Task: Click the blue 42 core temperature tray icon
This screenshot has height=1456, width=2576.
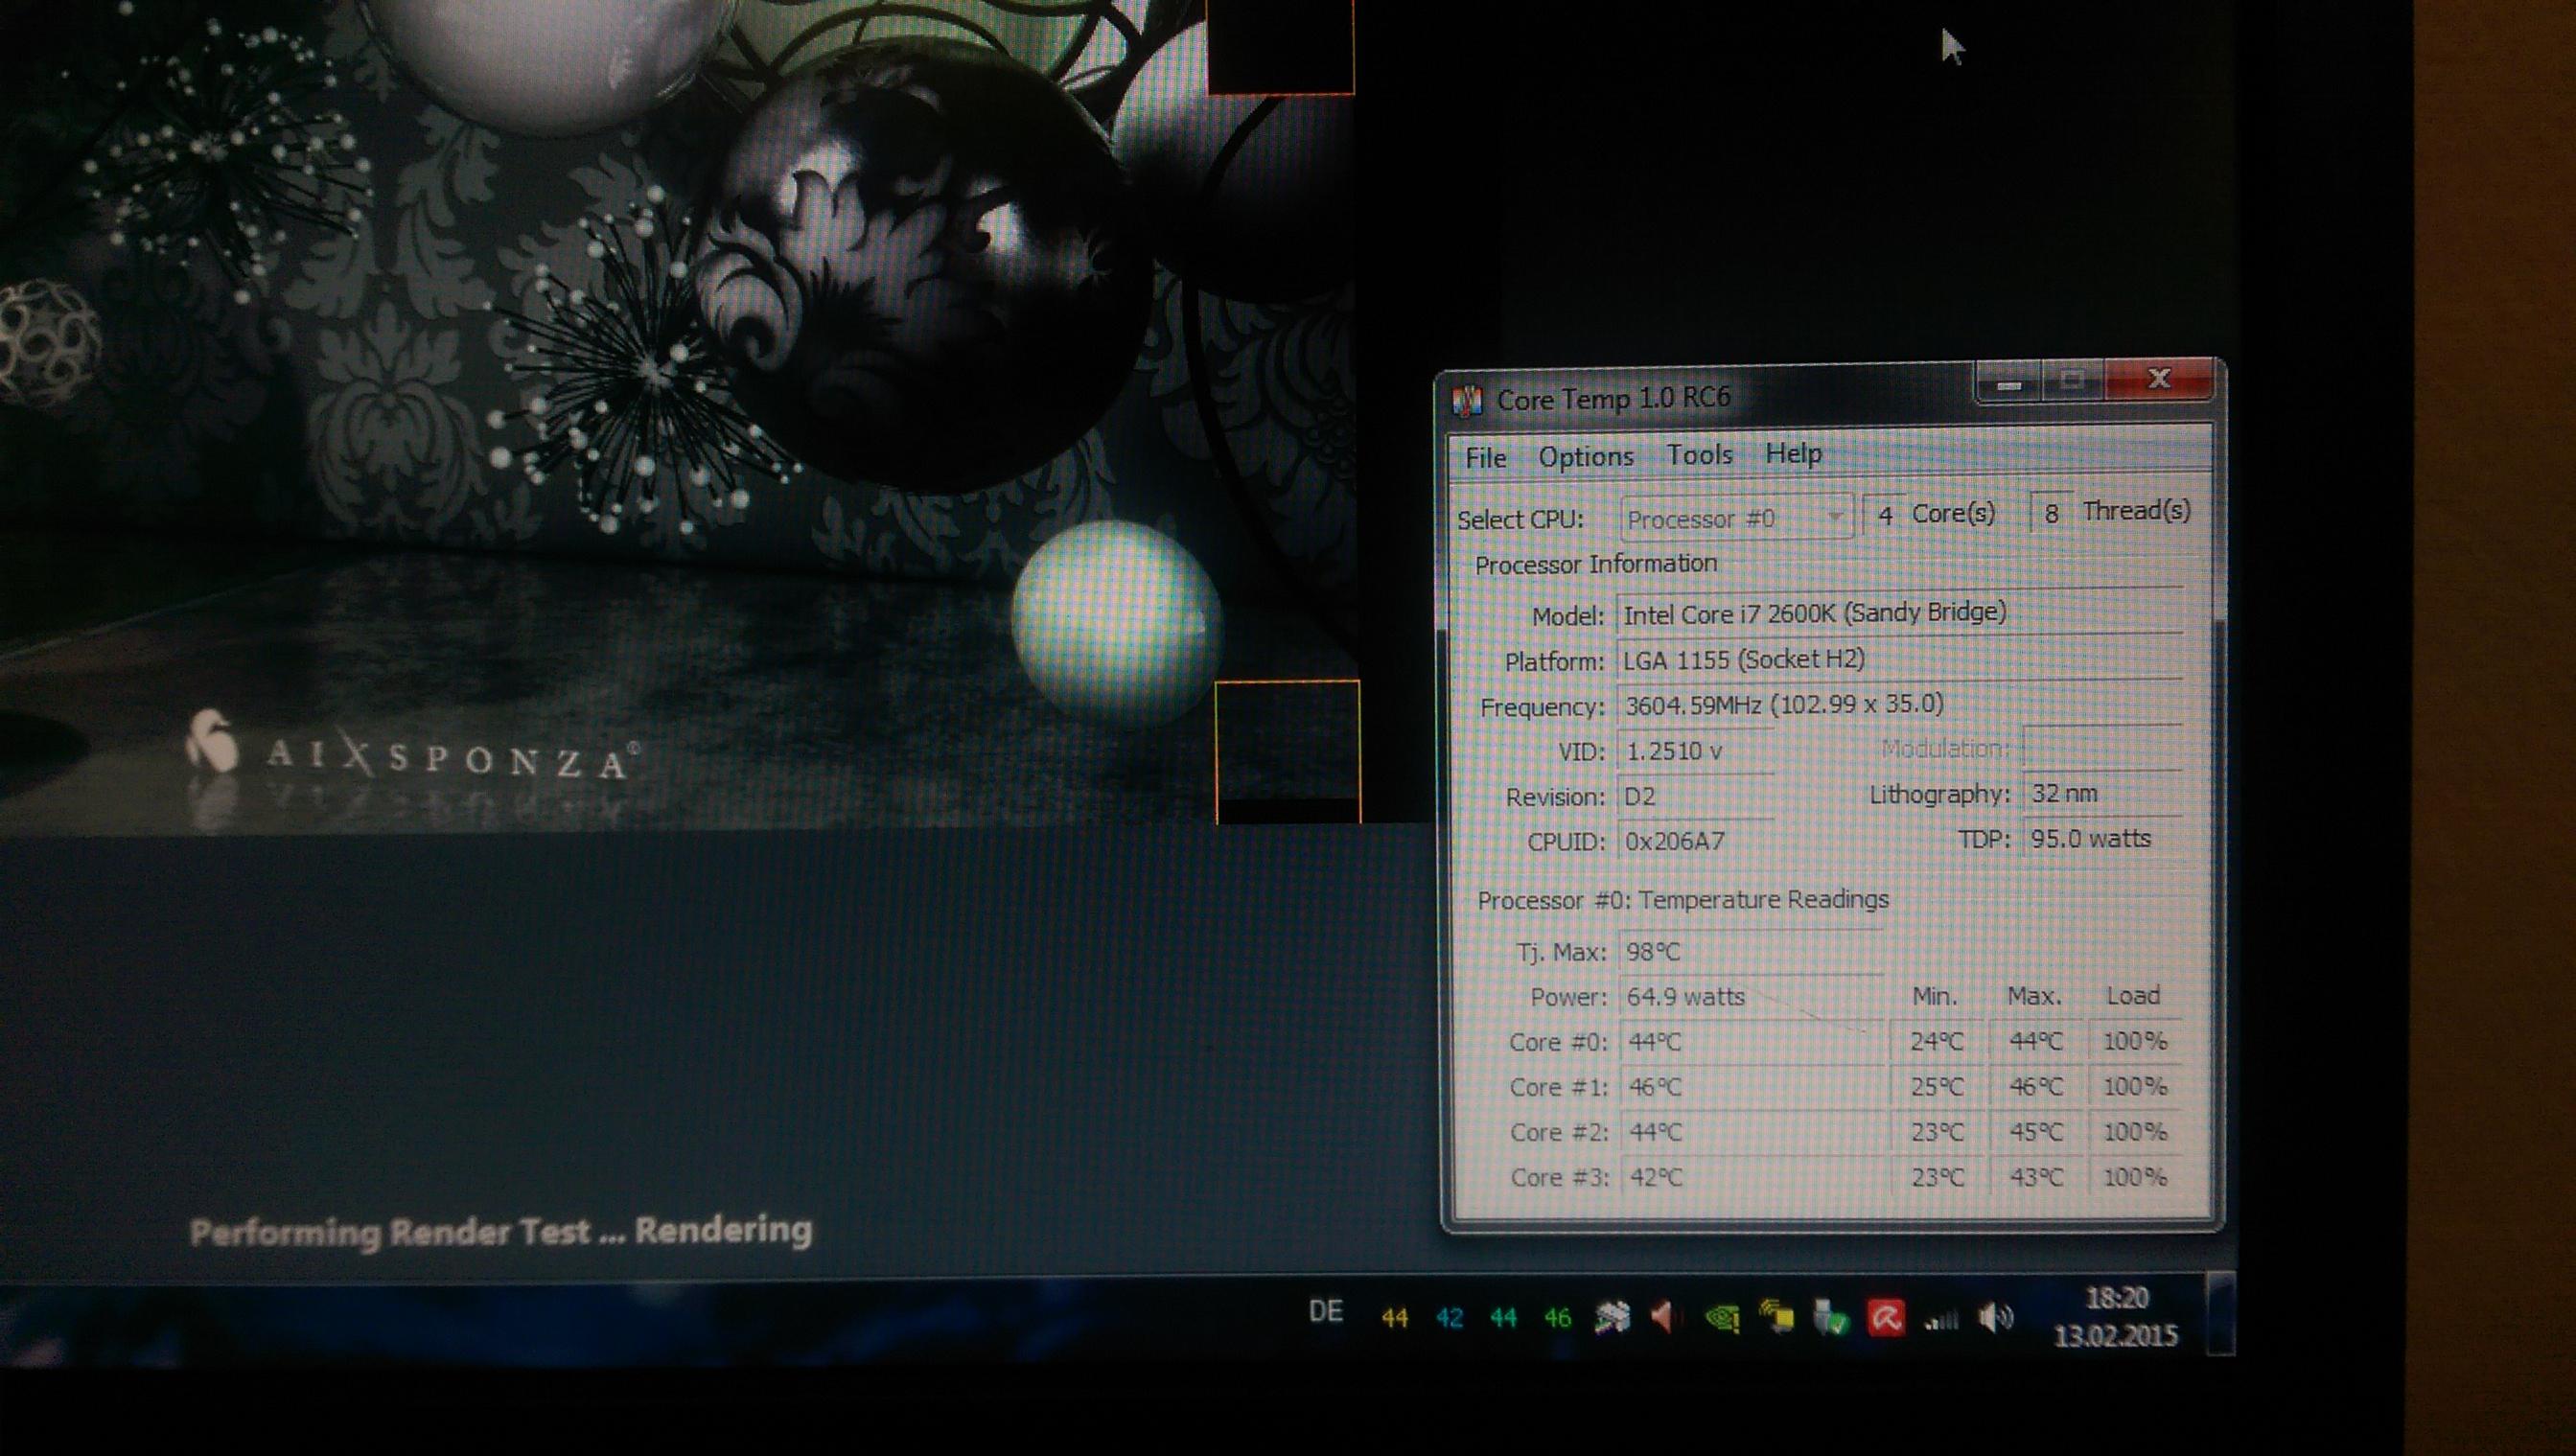Action: (1449, 1319)
